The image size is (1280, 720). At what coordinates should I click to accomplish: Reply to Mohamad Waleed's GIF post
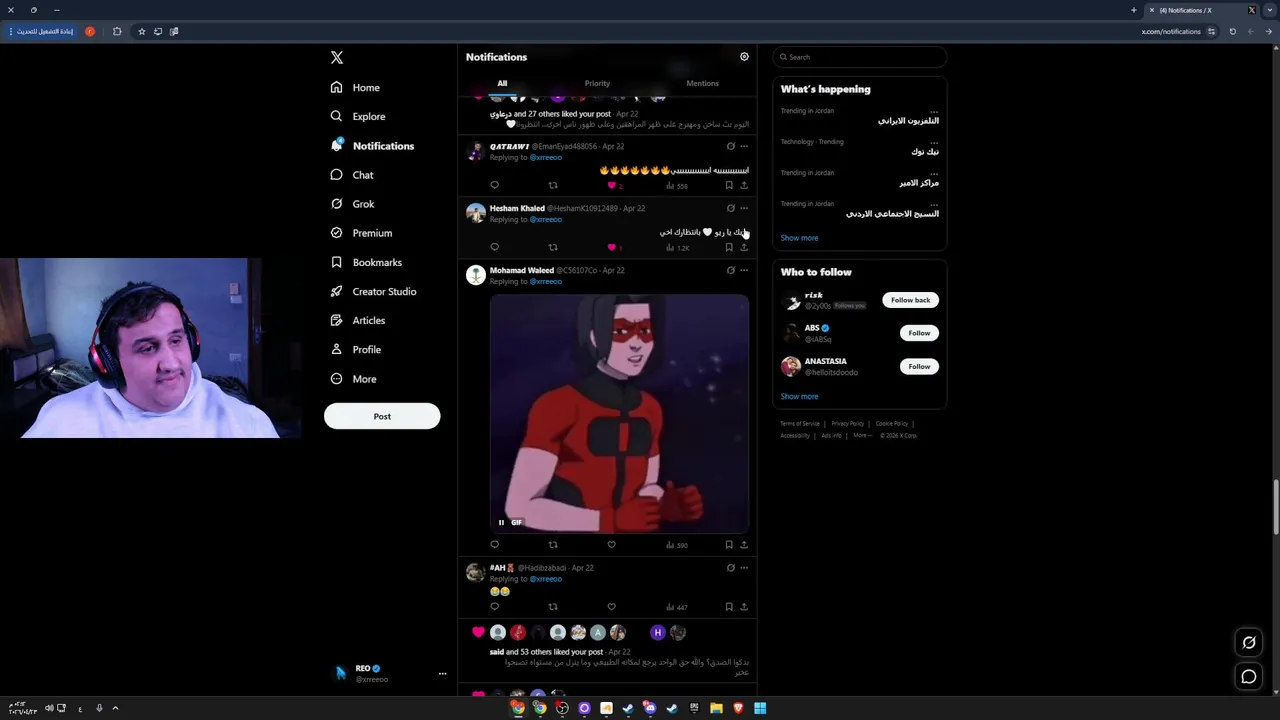[494, 545]
